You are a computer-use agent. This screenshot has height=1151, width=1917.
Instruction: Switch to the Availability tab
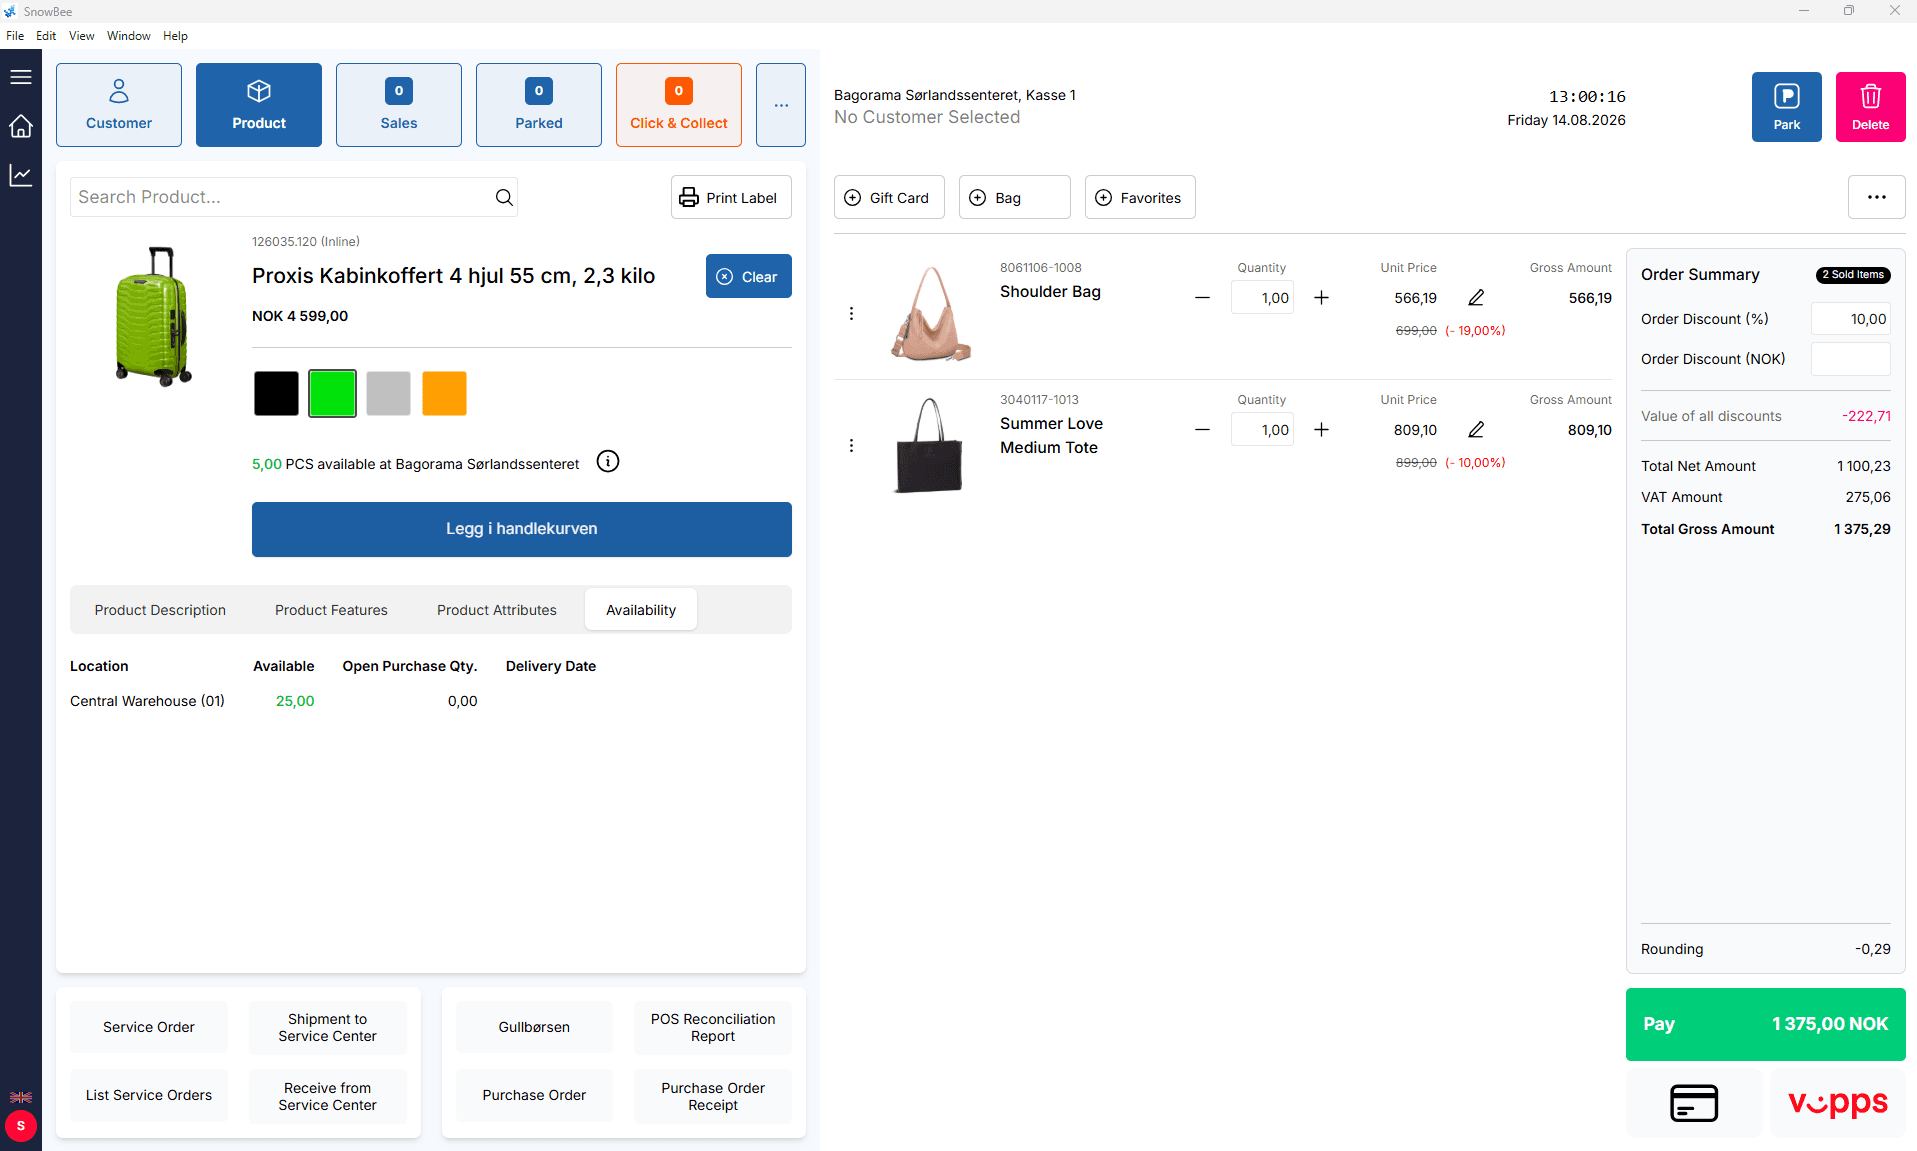pos(641,610)
